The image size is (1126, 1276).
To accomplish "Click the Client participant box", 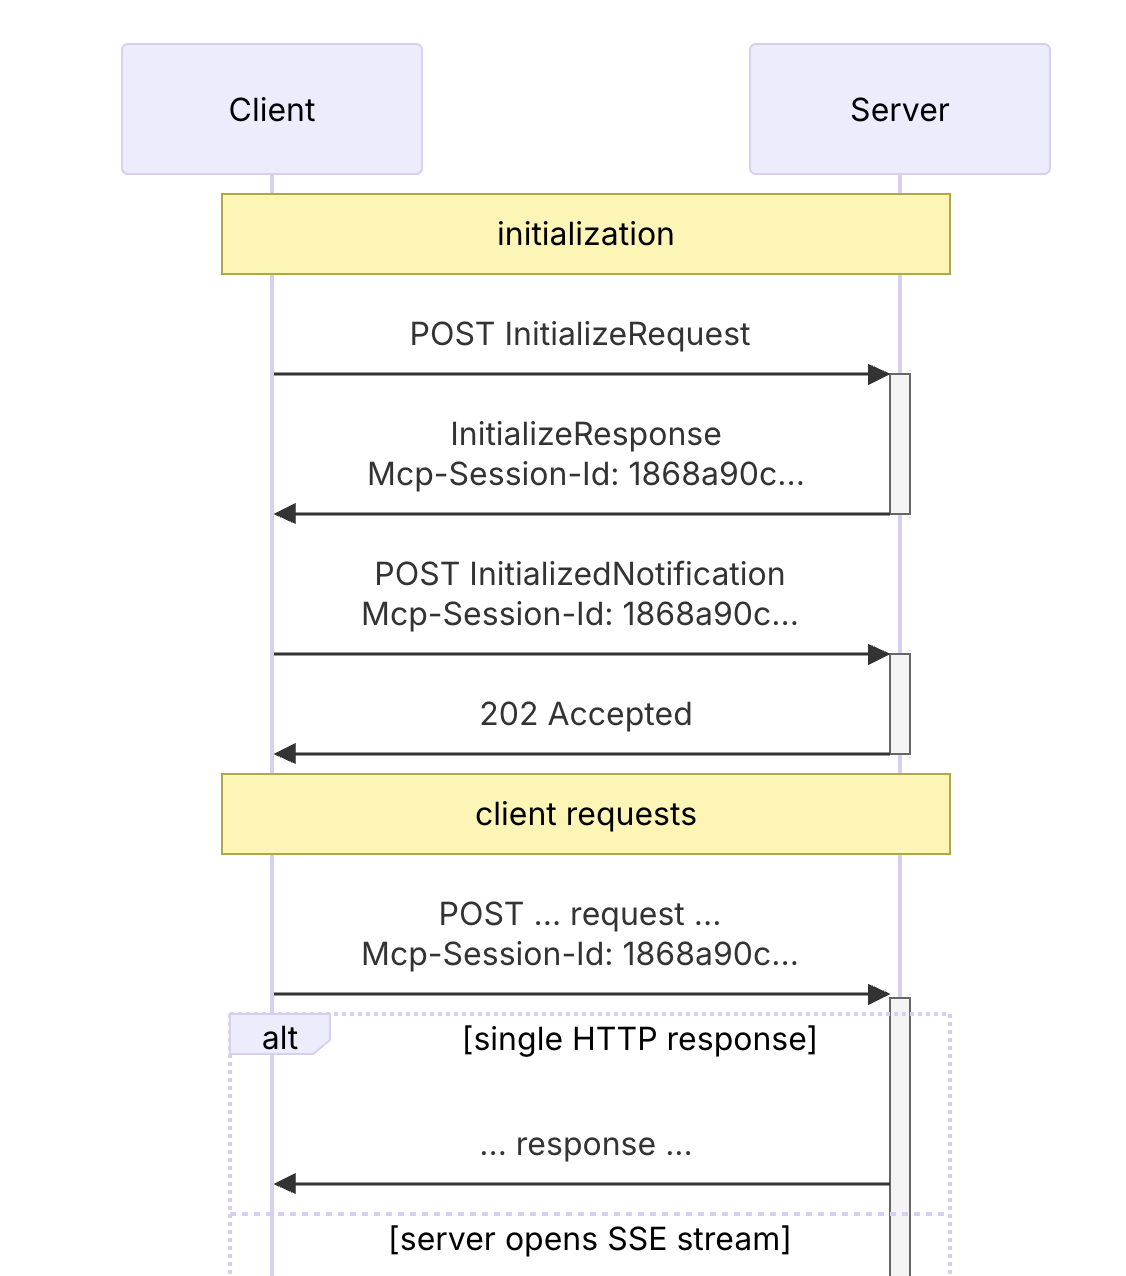I will (x=271, y=109).
